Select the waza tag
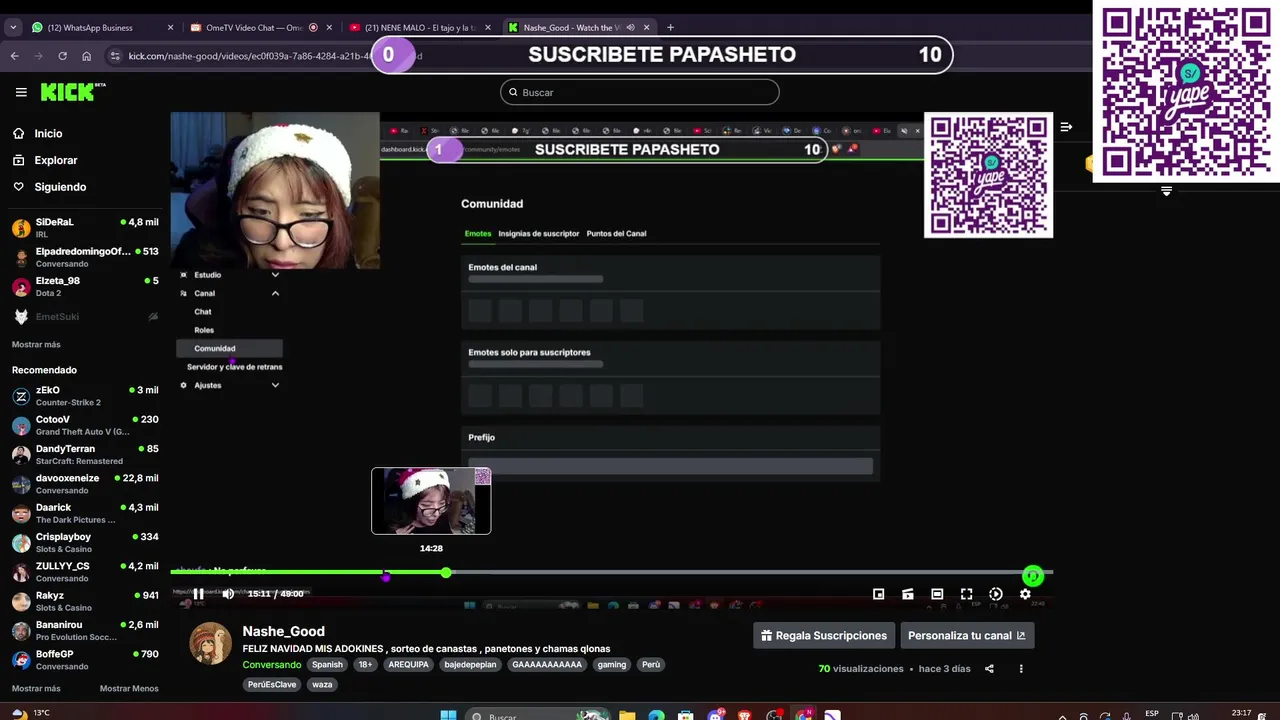The image size is (1280, 720). point(322,685)
